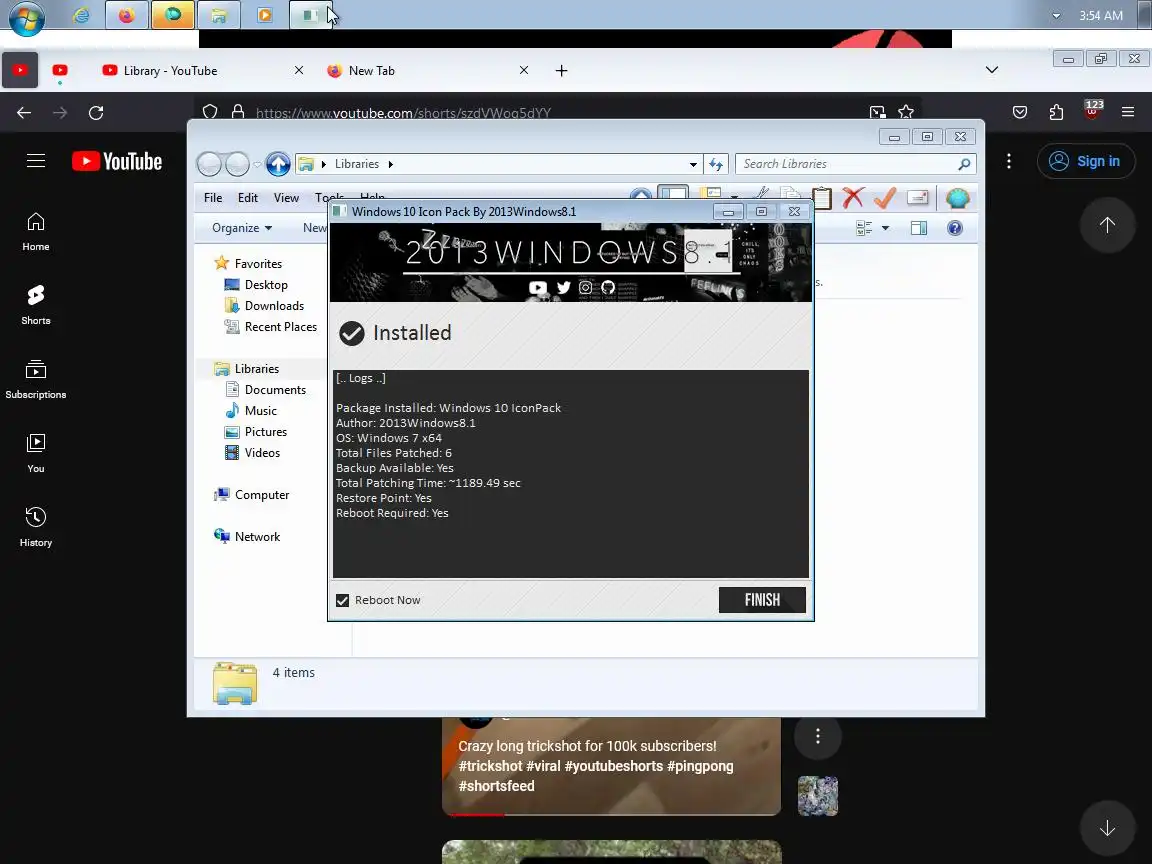Viewport: 1152px width, 864px height.
Task: Open Firefox application hamburger menu
Action: point(1128,112)
